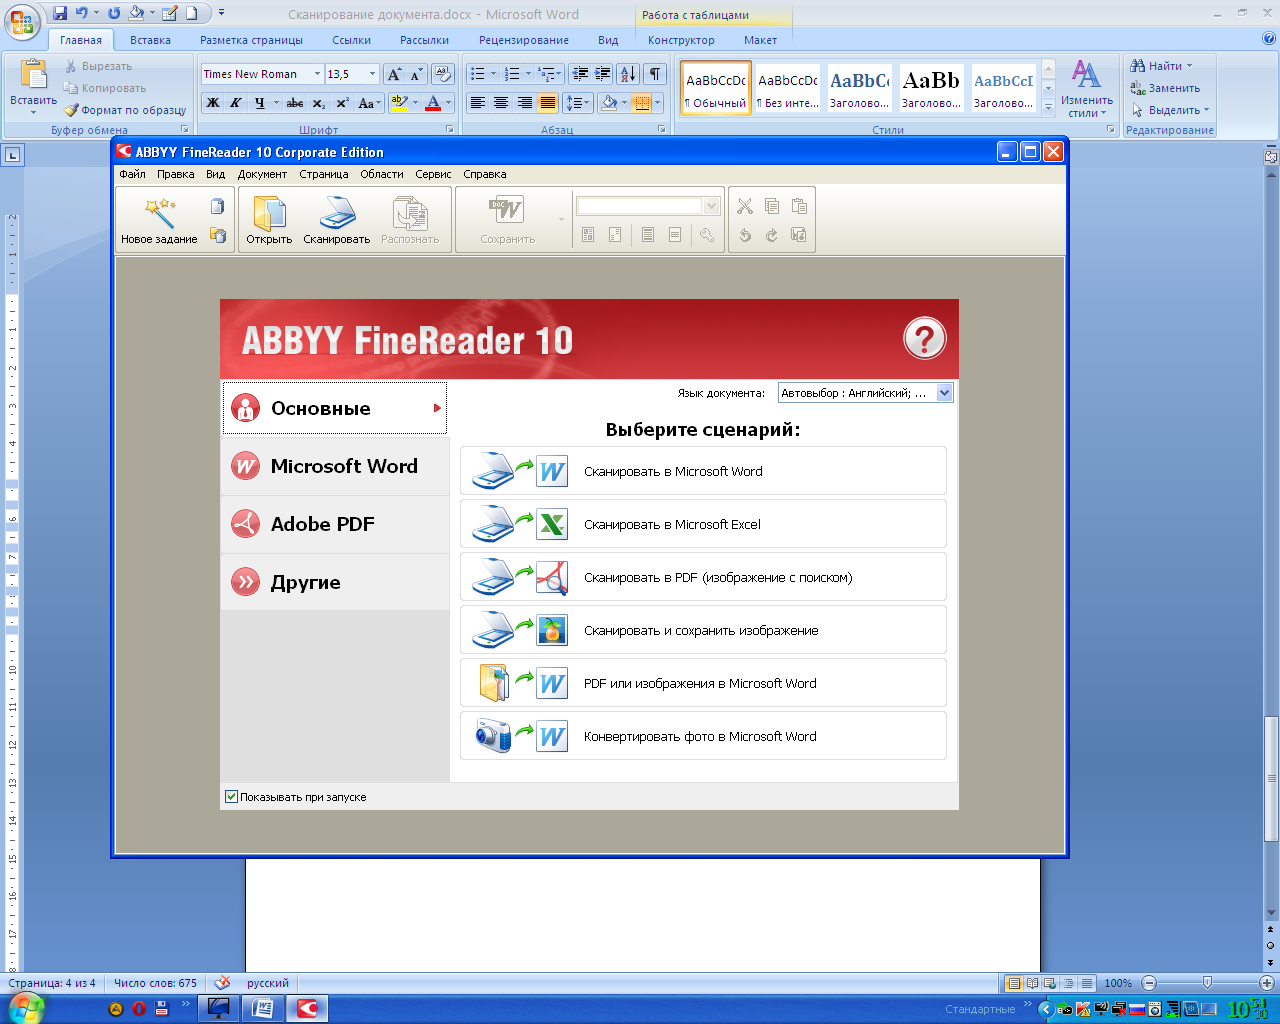
Task: Open the Выделить dropdown in Word
Action: click(1206, 110)
